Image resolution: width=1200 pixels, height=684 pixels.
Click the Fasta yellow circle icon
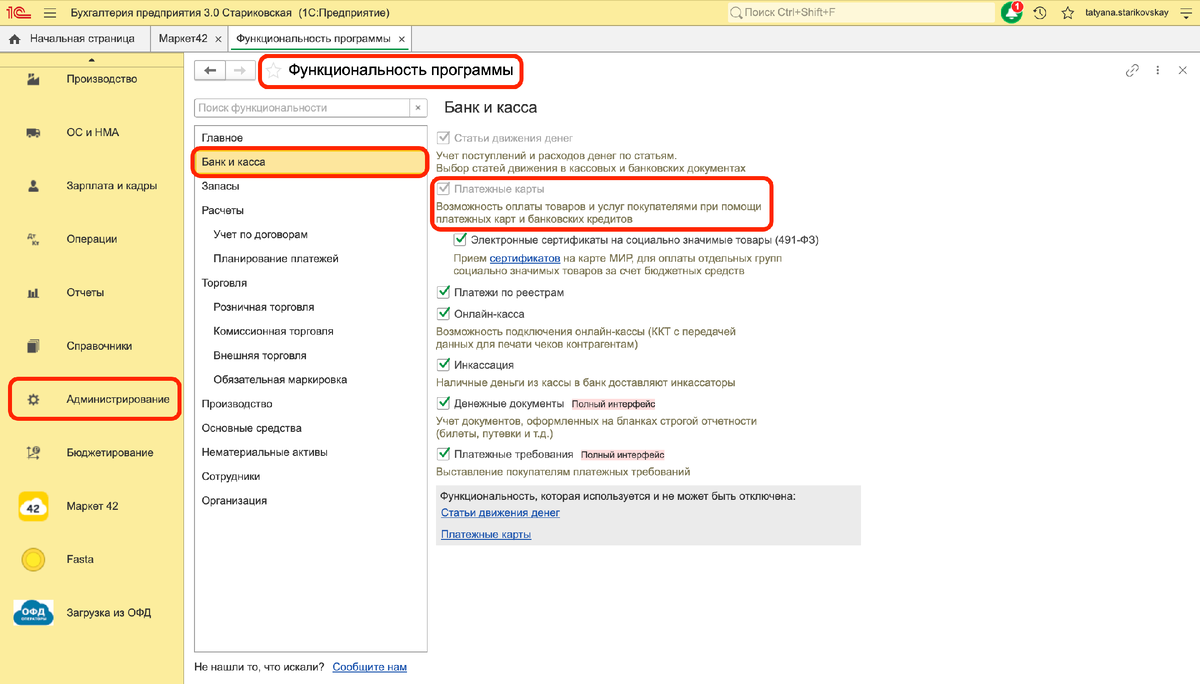click(x=33, y=559)
